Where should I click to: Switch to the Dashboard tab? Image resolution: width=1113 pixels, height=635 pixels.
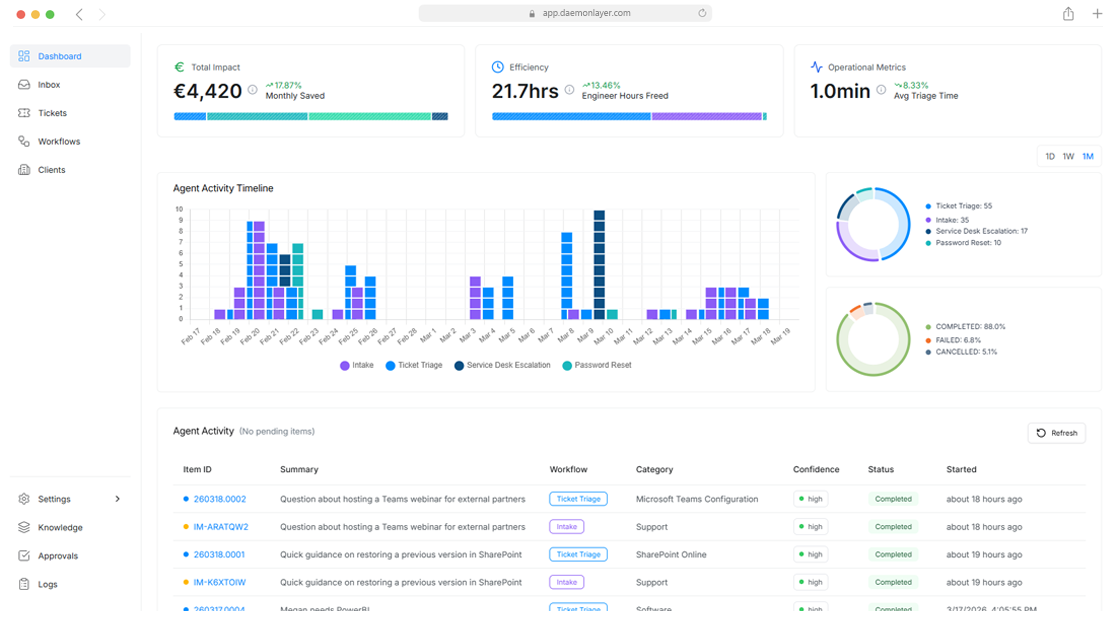point(59,56)
